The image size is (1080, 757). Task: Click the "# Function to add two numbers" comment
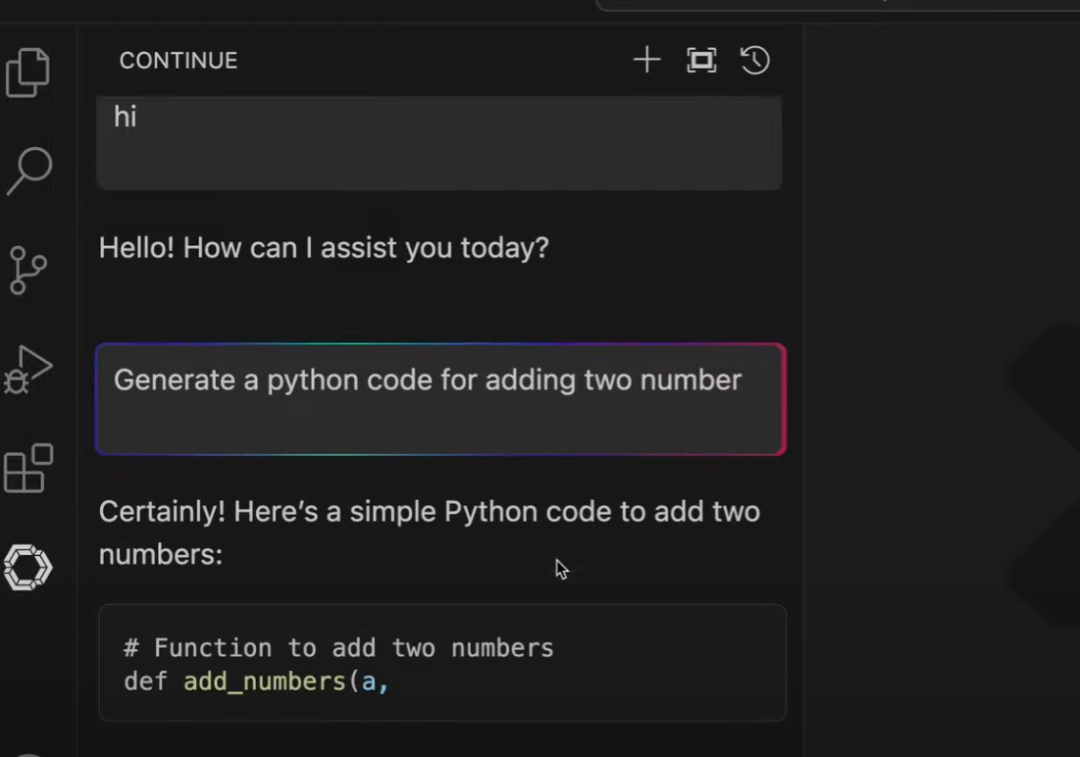[x=338, y=648]
